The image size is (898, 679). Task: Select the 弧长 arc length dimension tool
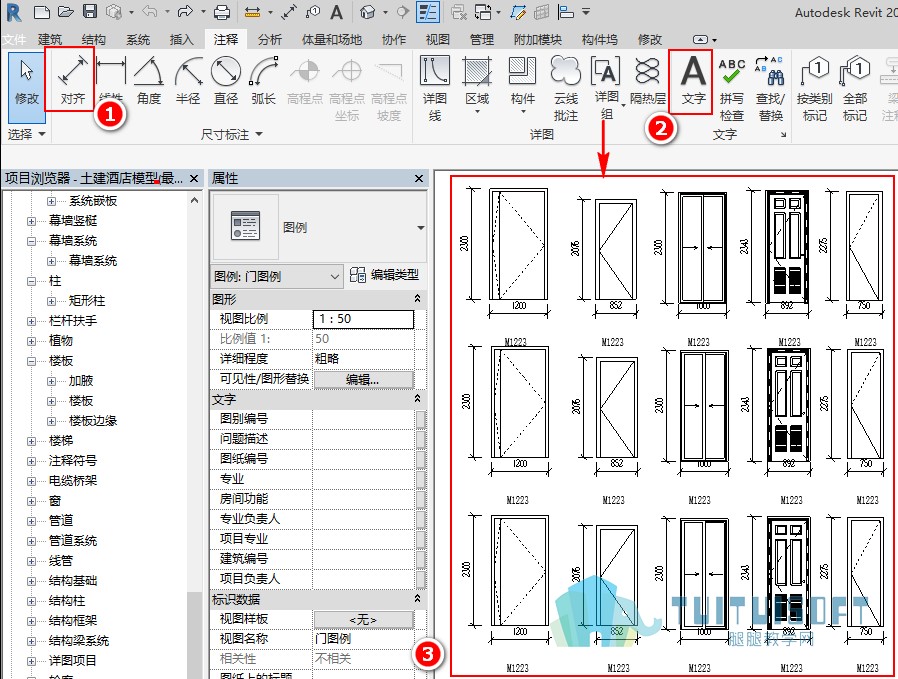tap(263, 80)
